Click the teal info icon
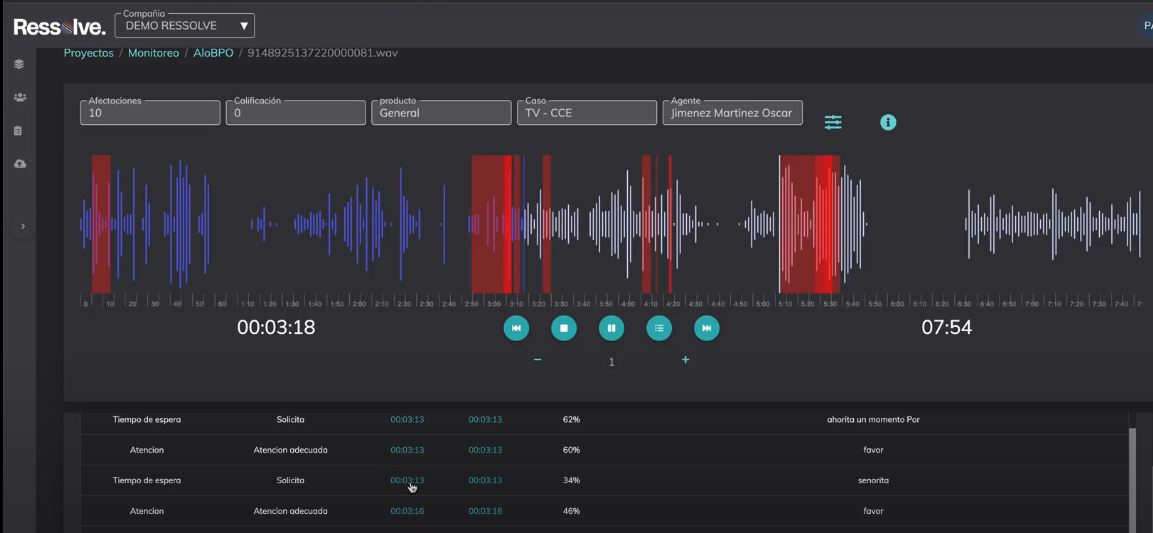 click(x=888, y=122)
